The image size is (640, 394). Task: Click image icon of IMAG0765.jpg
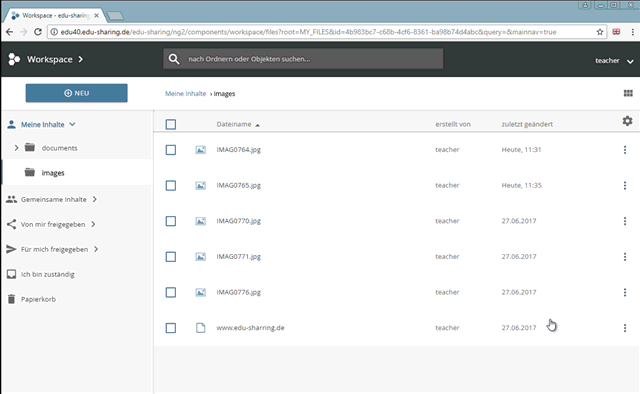pos(200,185)
